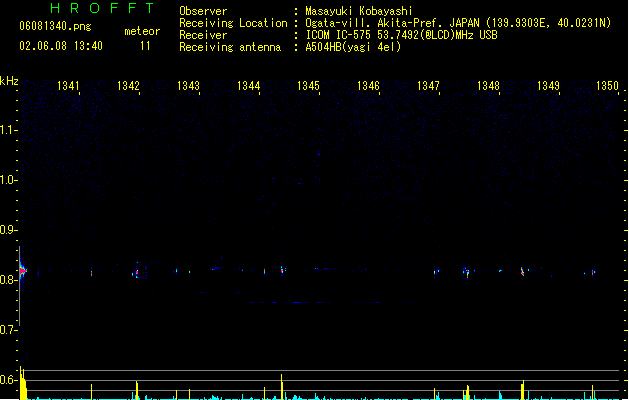Viewport: 629px width, 400px height.
Task: Select the Ogata-vill. Akita-Pref. JAPAN location text
Action: pyautogui.click(x=458, y=23)
